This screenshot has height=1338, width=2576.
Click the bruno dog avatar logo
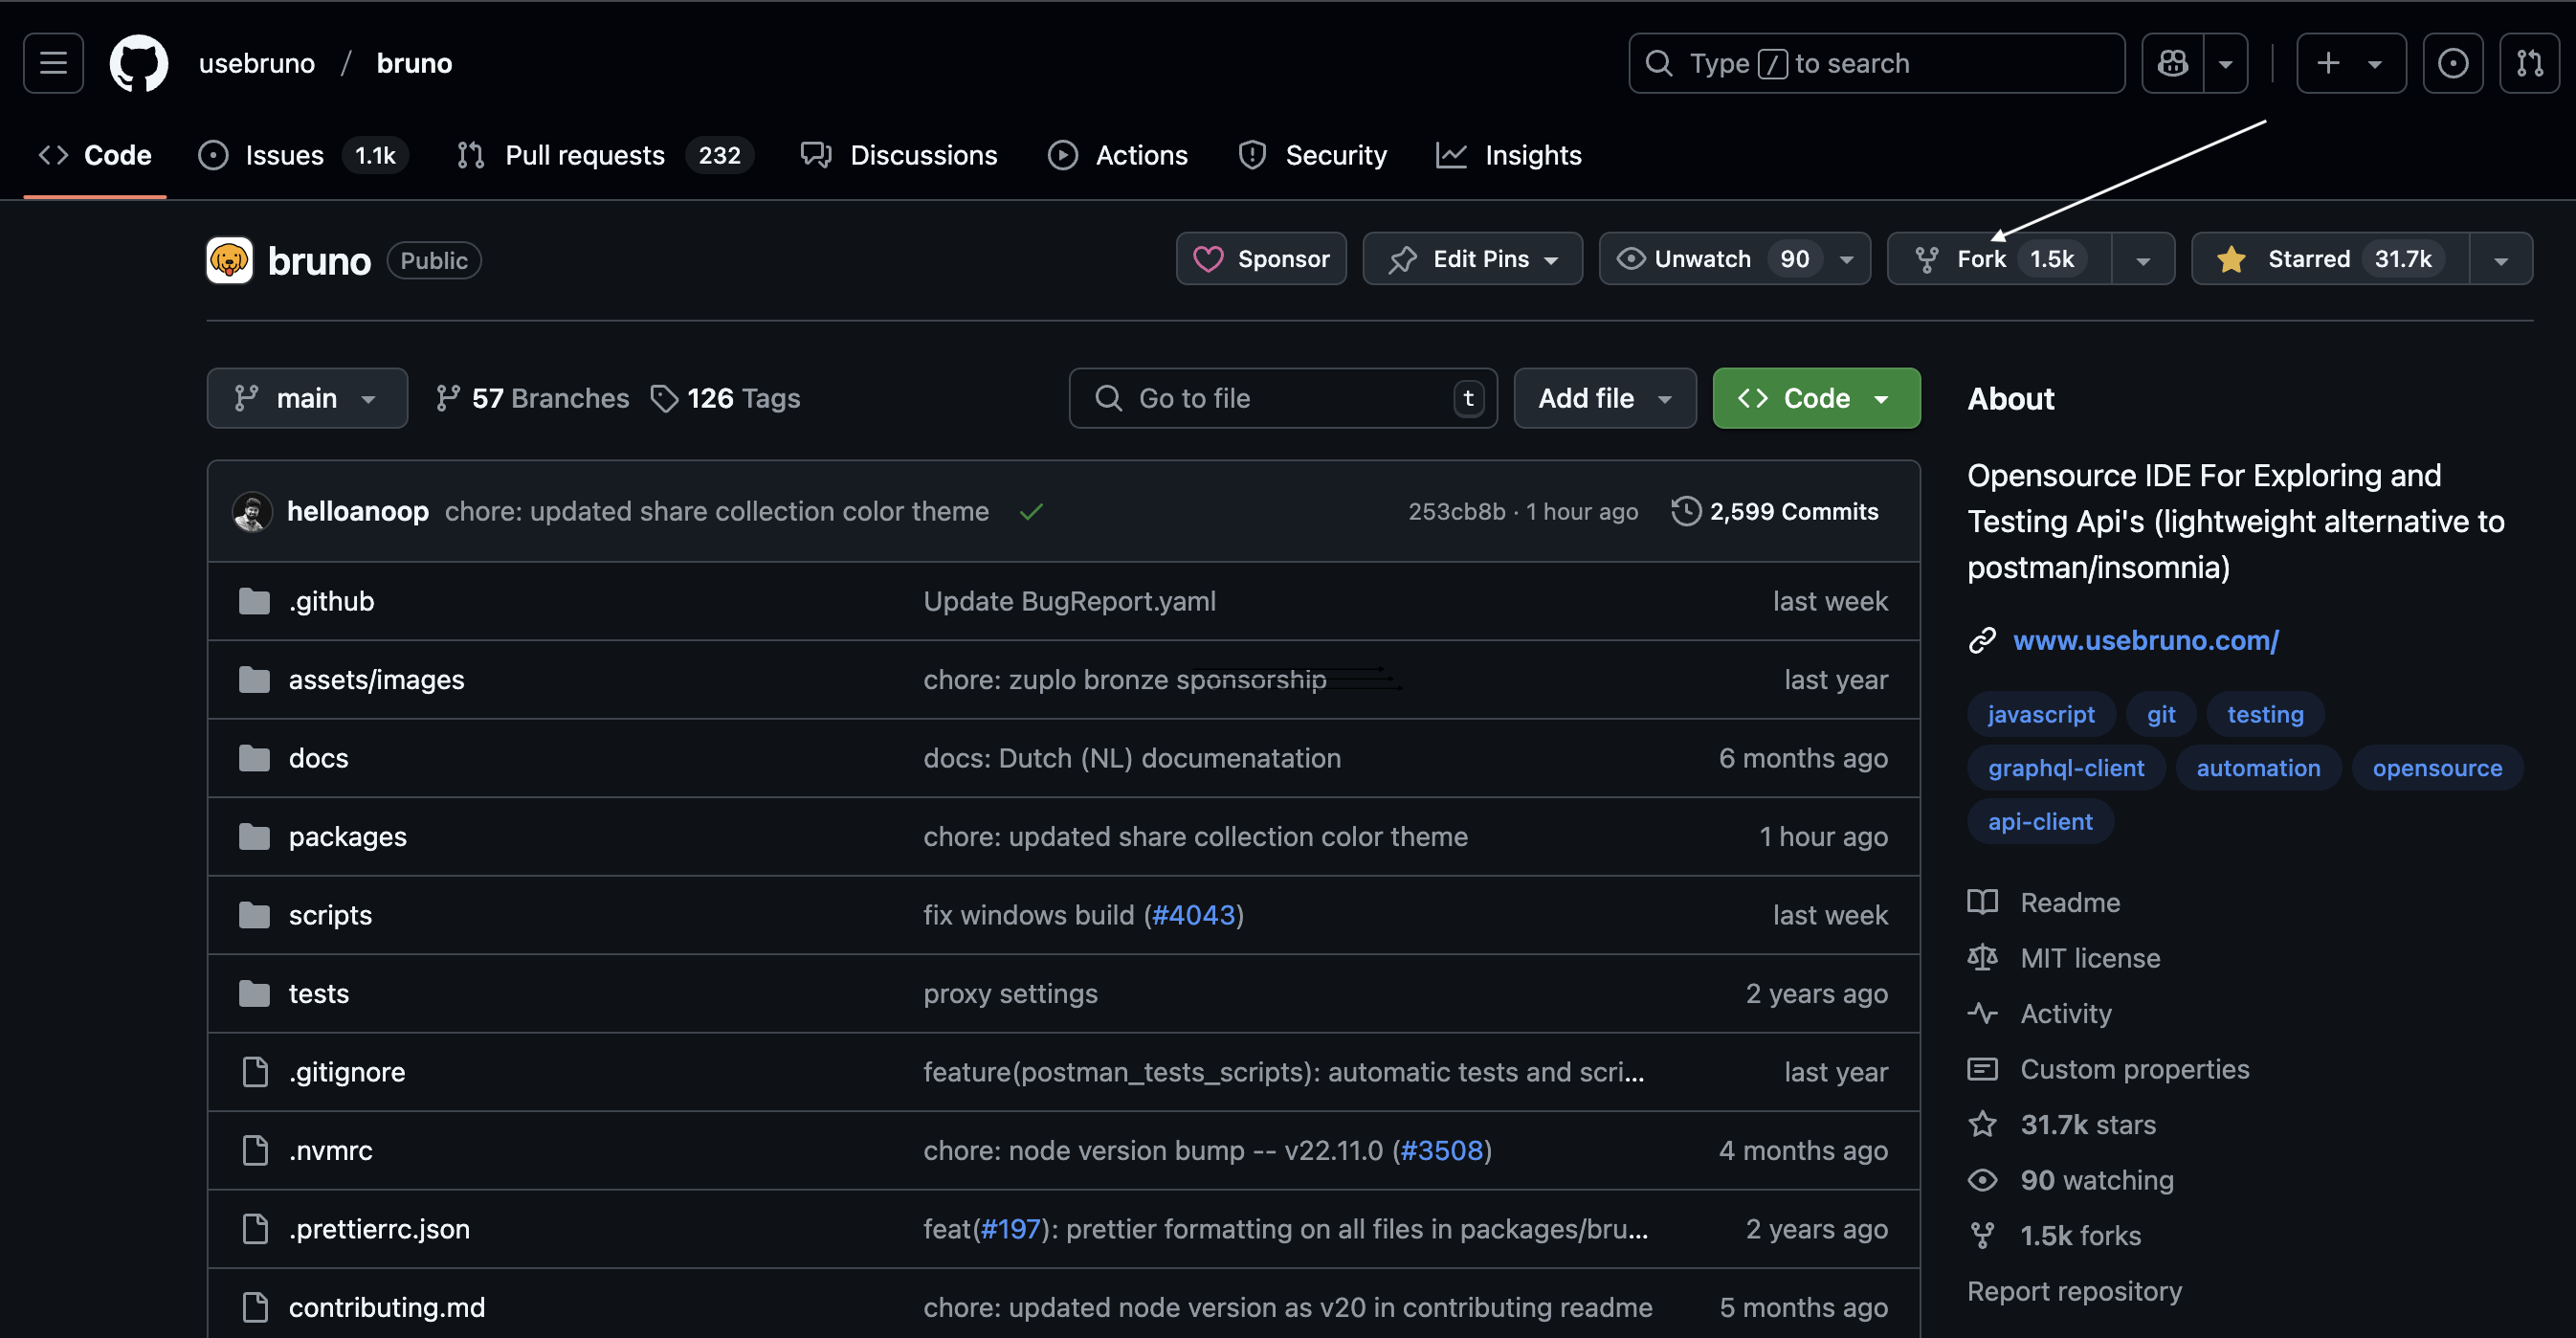(x=230, y=260)
